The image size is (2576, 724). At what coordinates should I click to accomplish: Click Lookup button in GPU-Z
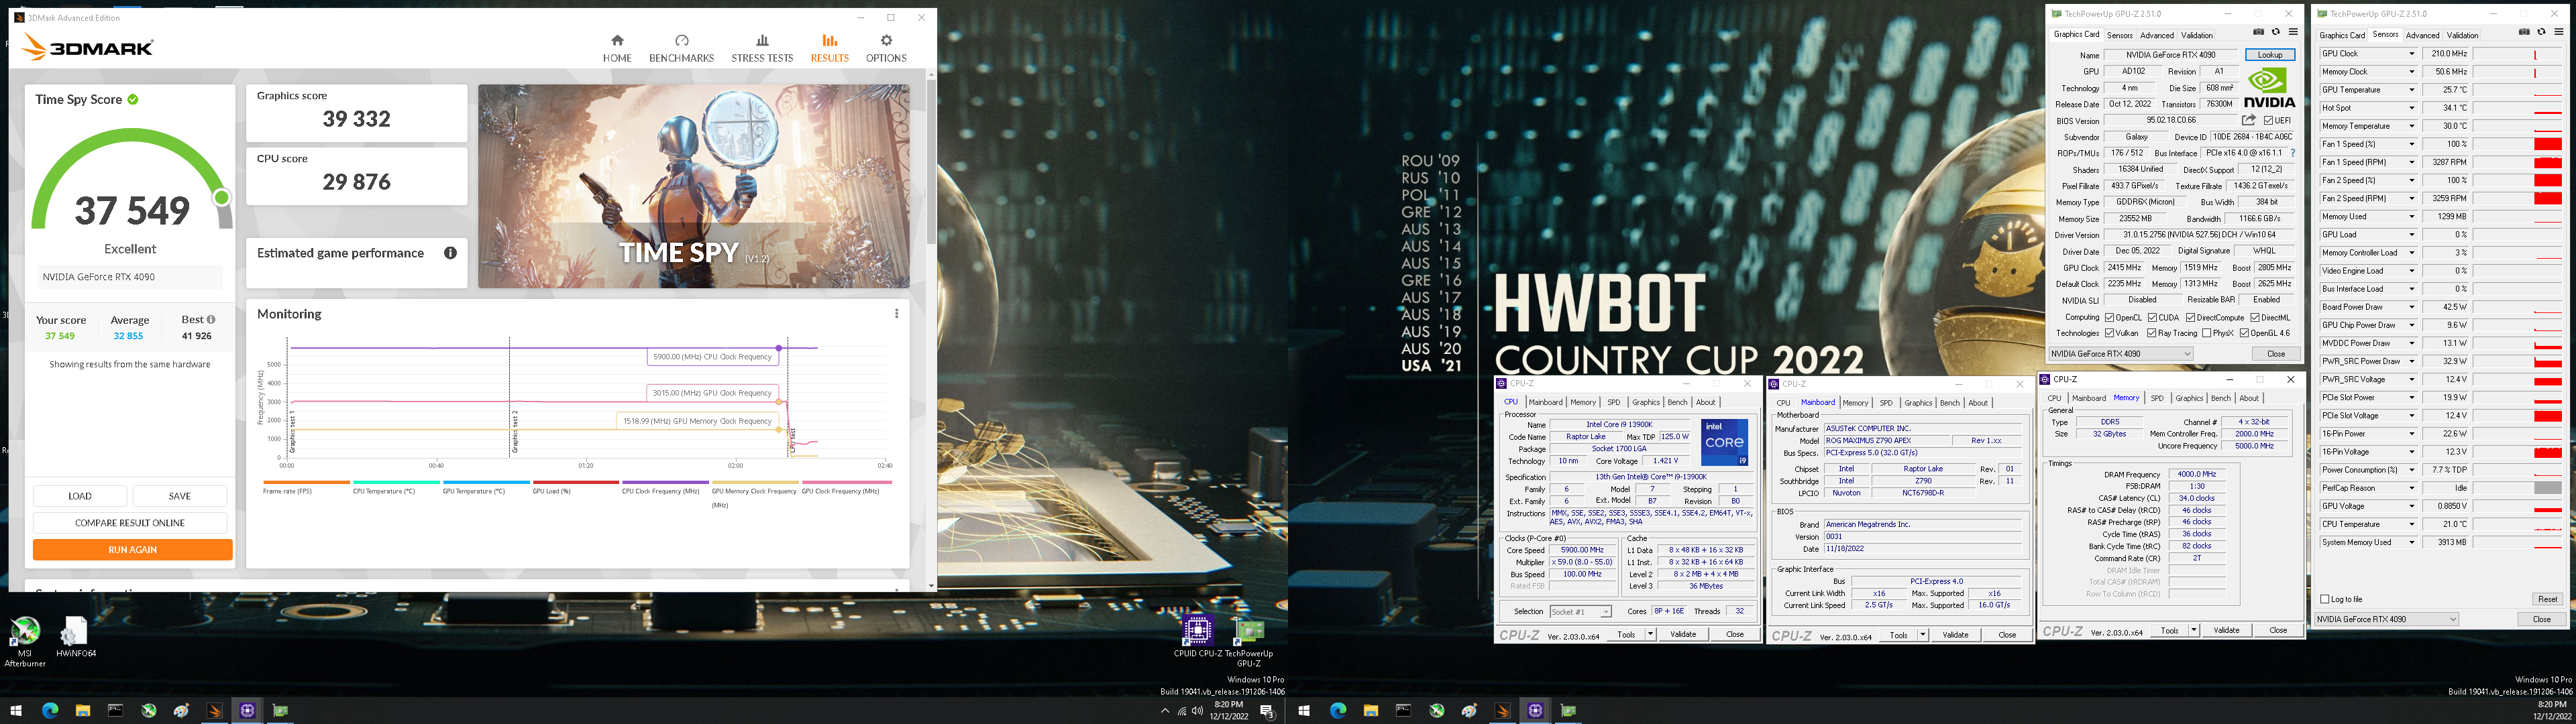click(2269, 55)
